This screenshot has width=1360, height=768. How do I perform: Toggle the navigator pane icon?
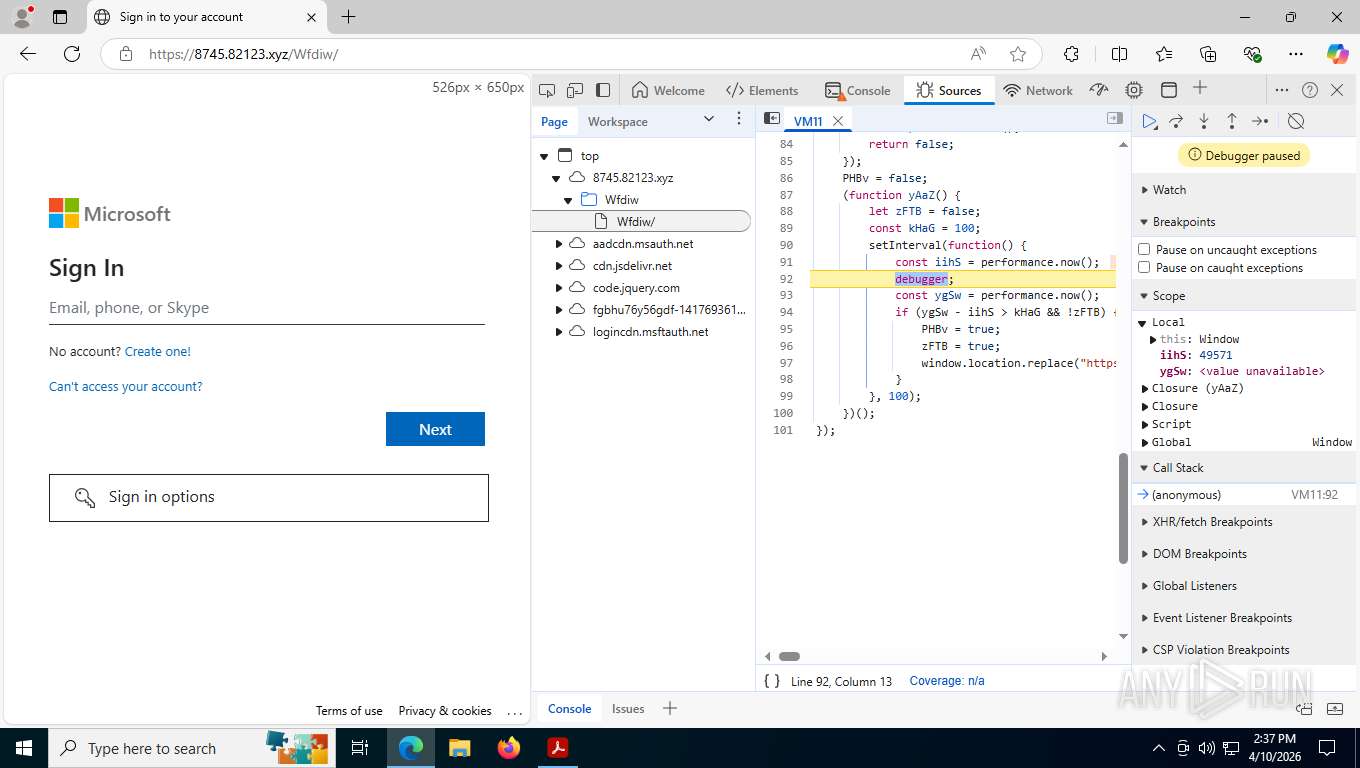pos(771,119)
